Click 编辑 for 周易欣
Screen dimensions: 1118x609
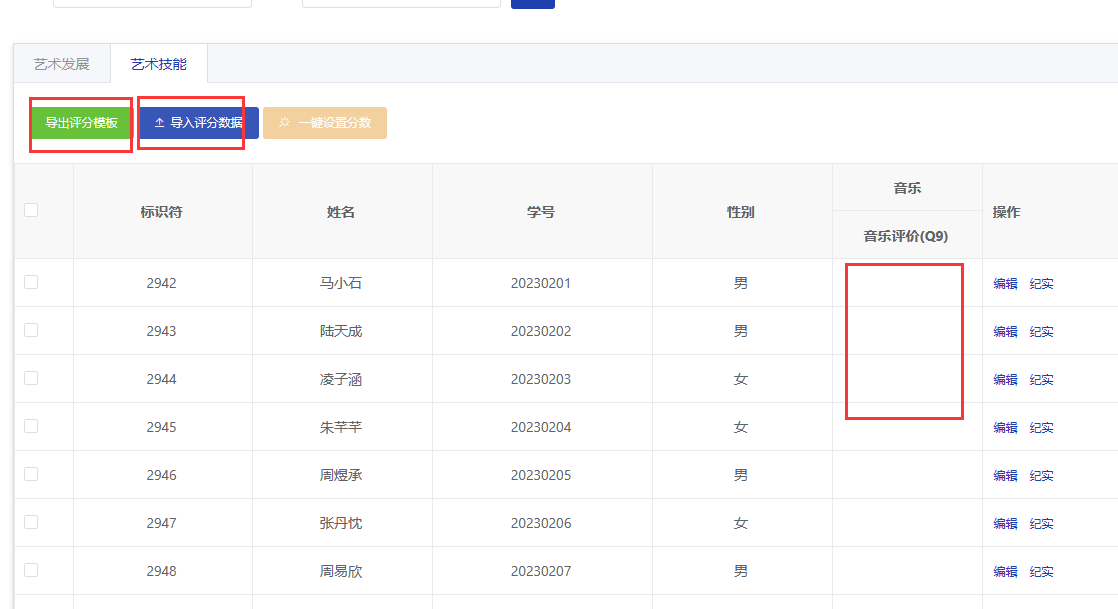pyautogui.click(x=1005, y=571)
